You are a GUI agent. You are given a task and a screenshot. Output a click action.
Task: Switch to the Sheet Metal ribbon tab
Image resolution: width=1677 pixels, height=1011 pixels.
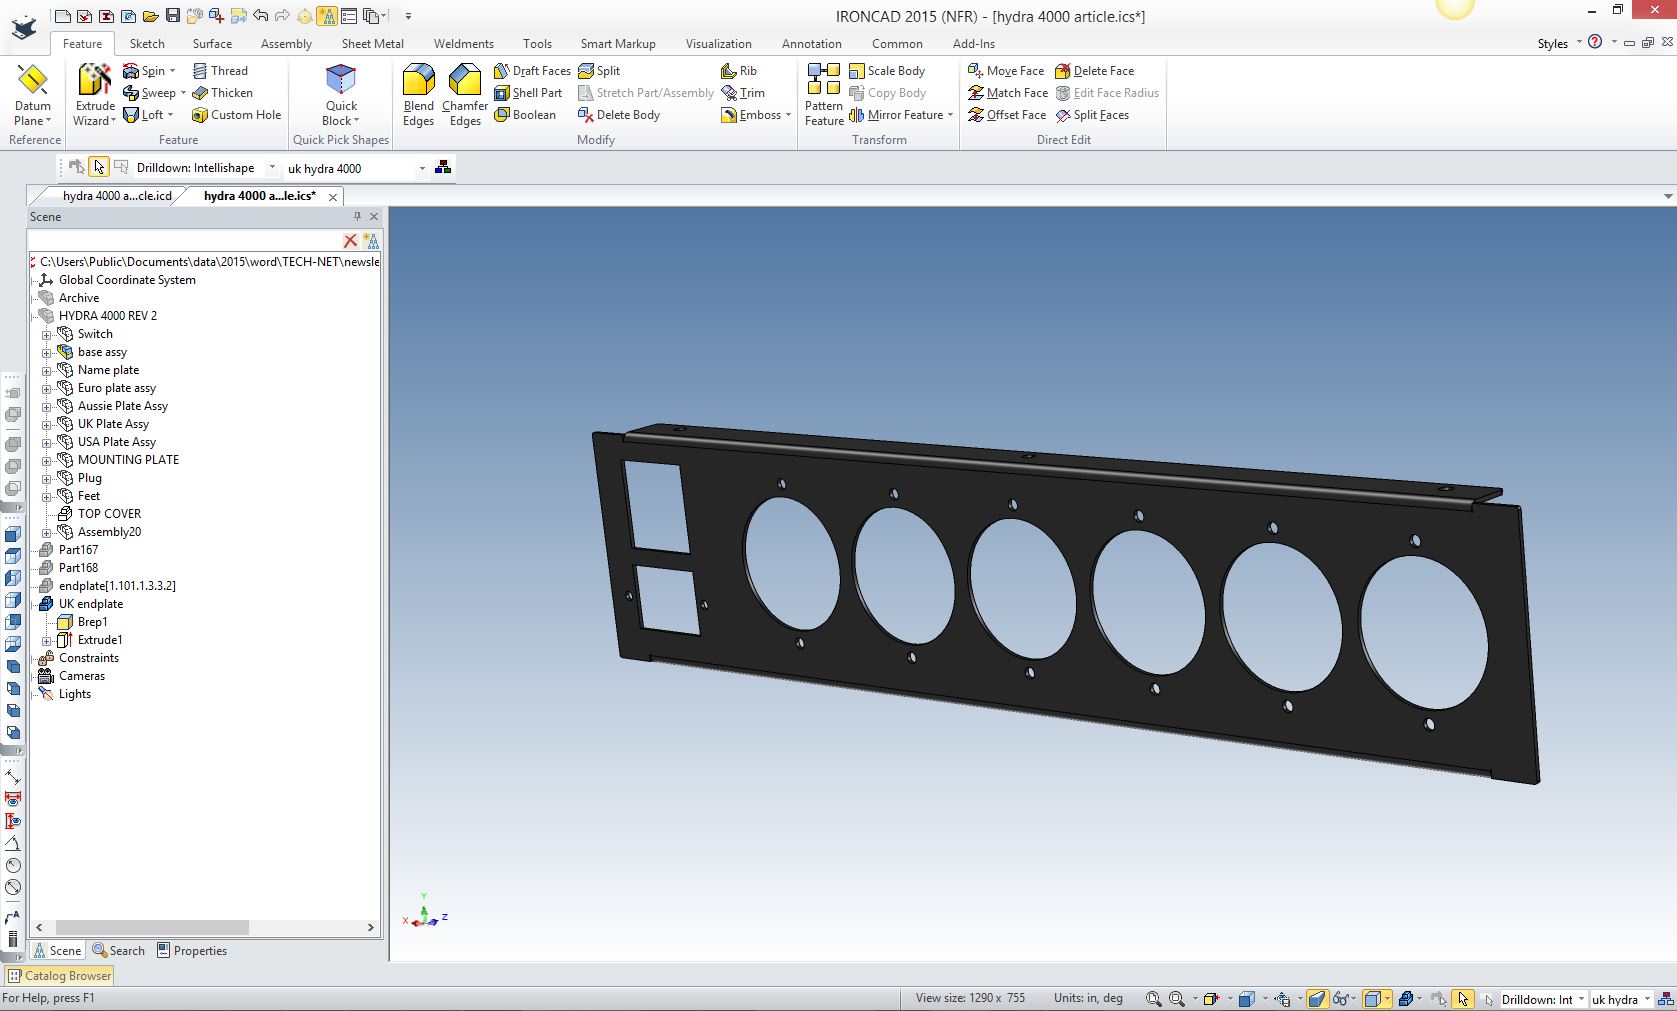372,44
